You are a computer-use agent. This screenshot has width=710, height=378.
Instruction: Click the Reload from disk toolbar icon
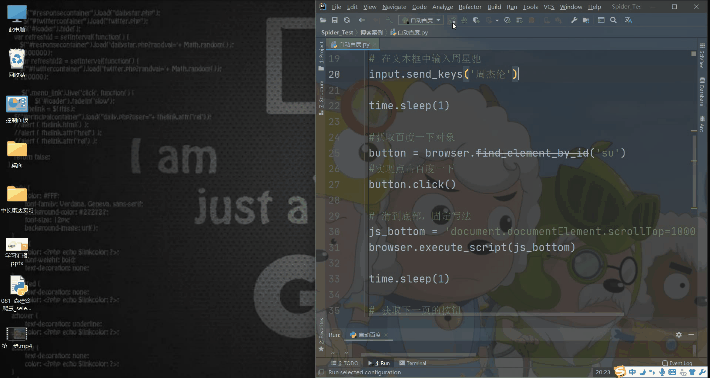pos(347,20)
